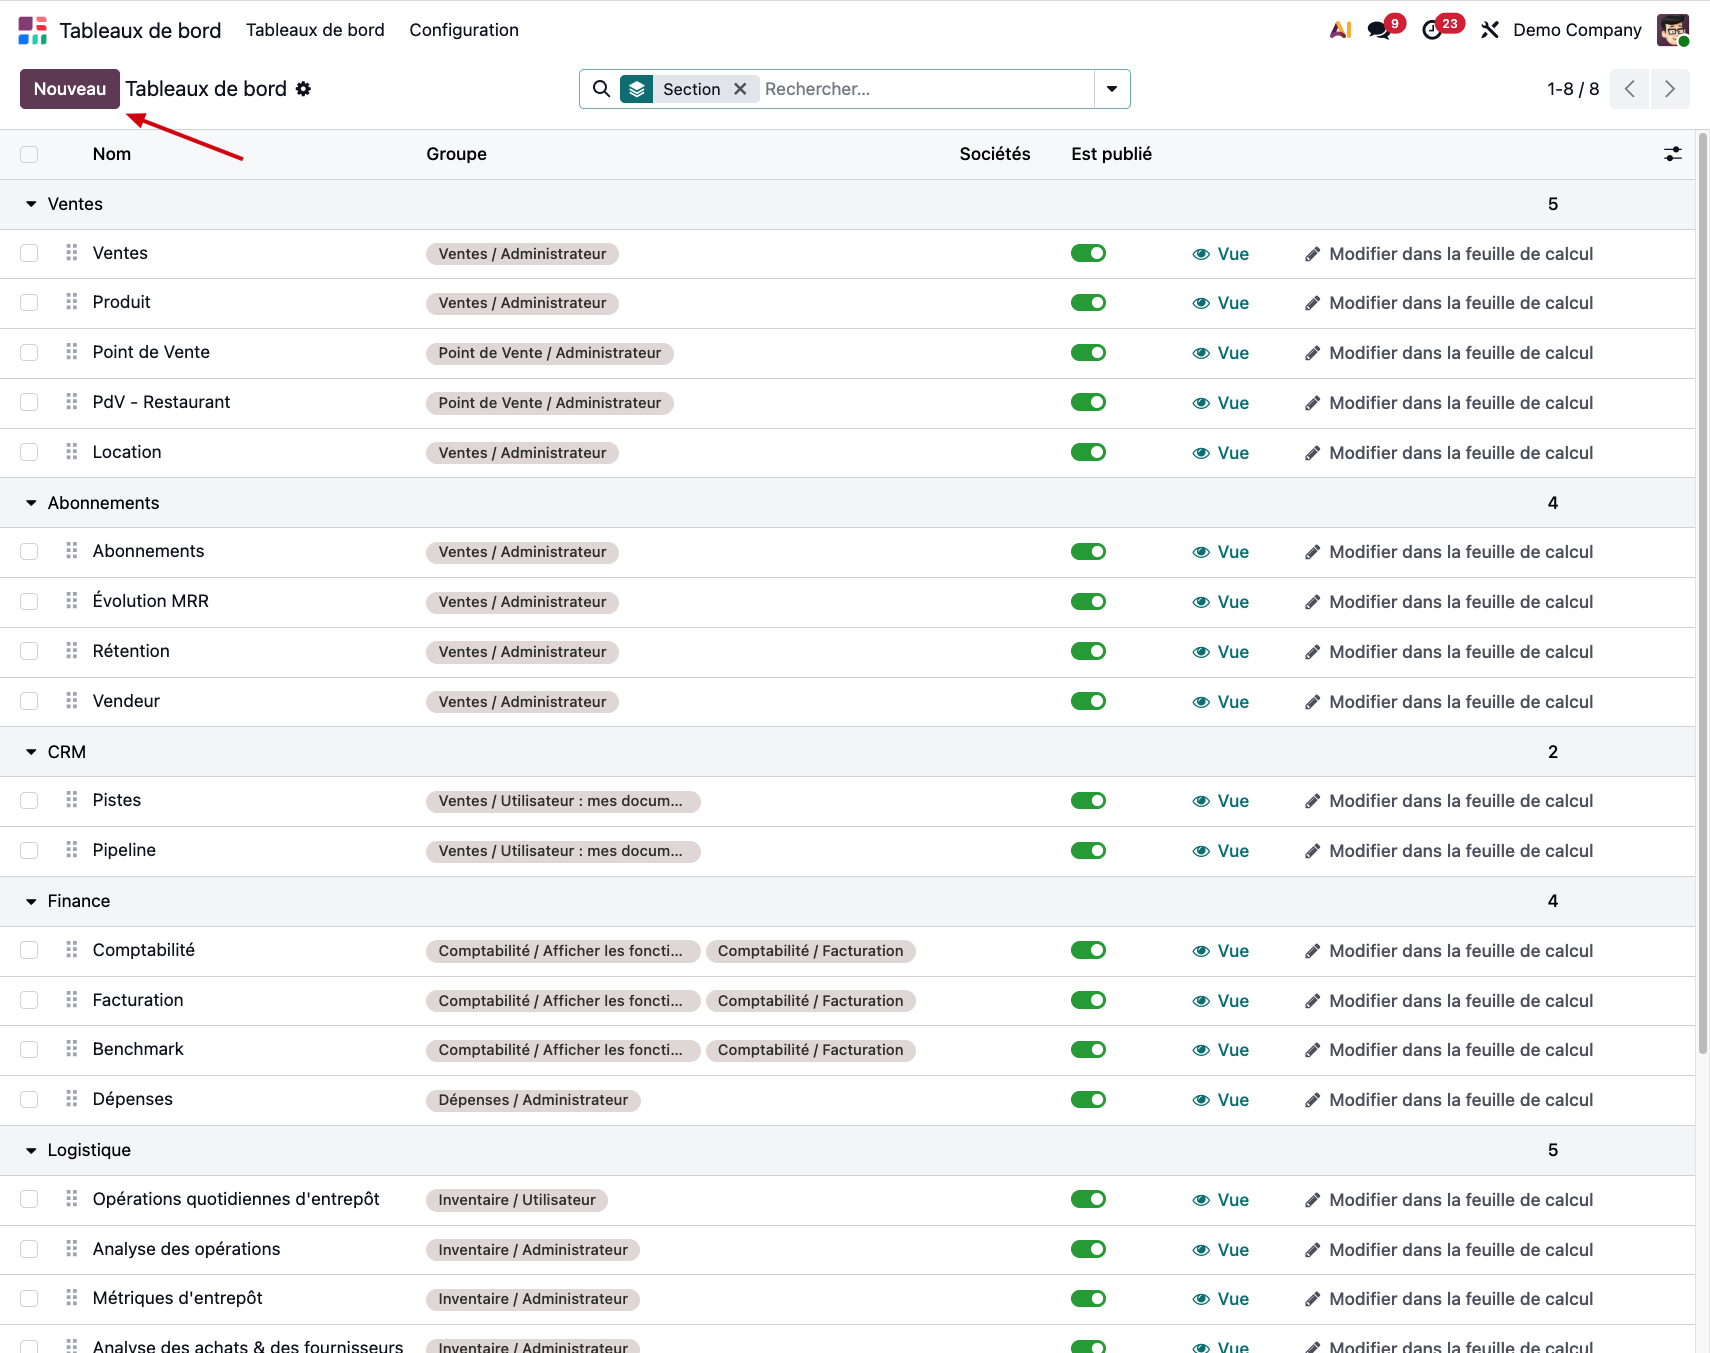Screen dimensions: 1710x1353
Task: Open the Tableaux de bord top menu
Action: click(x=315, y=30)
